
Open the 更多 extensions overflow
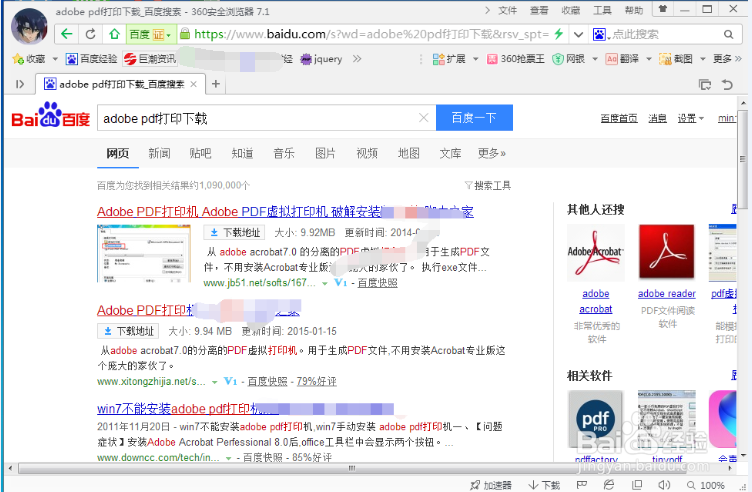727,59
